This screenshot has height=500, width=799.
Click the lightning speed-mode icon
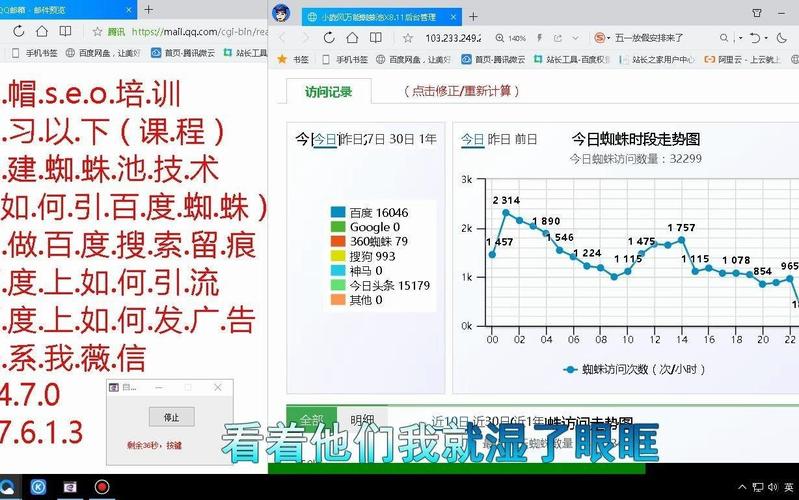point(540,38)
